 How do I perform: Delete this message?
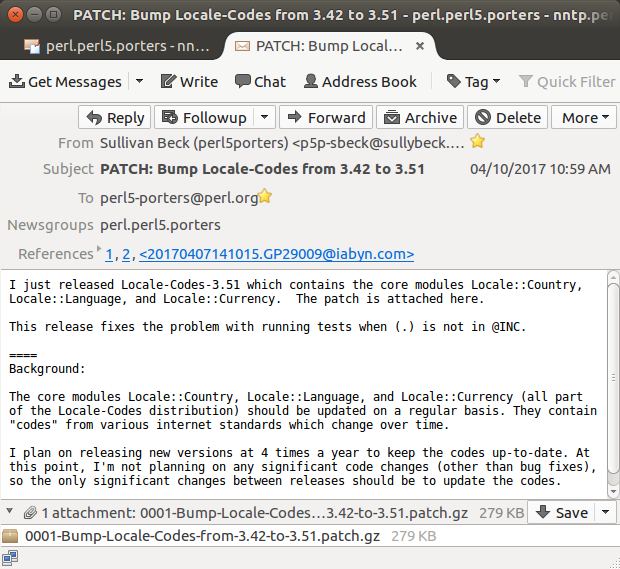point(507,118)
